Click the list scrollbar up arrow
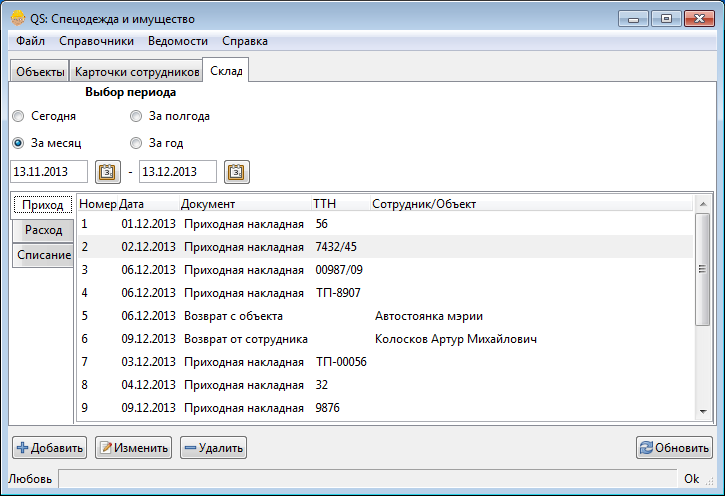Screen dimensions: 725x496 pos(703,204)
